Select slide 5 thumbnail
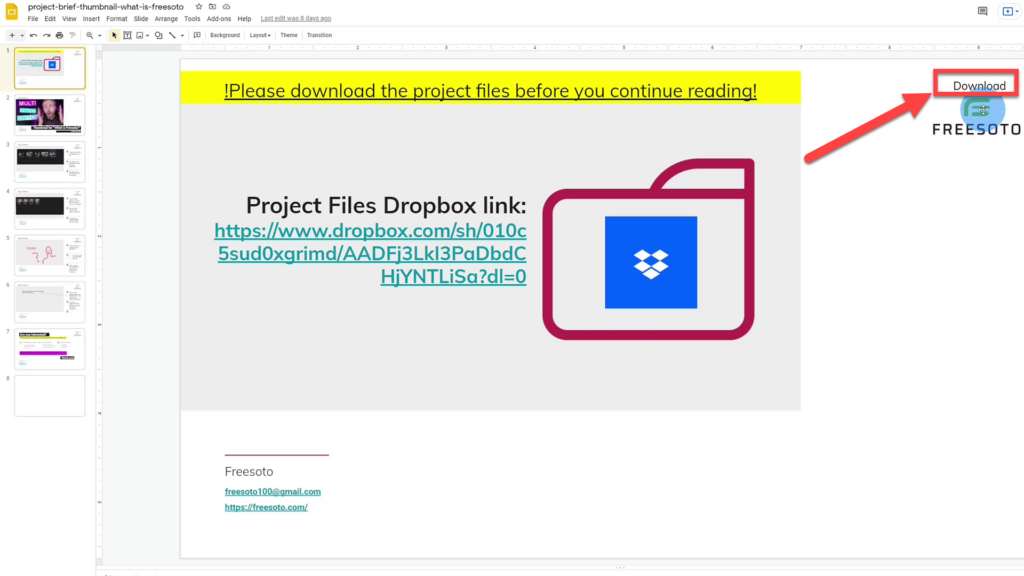Screen dimensions: 1024x576 (50, 255)
